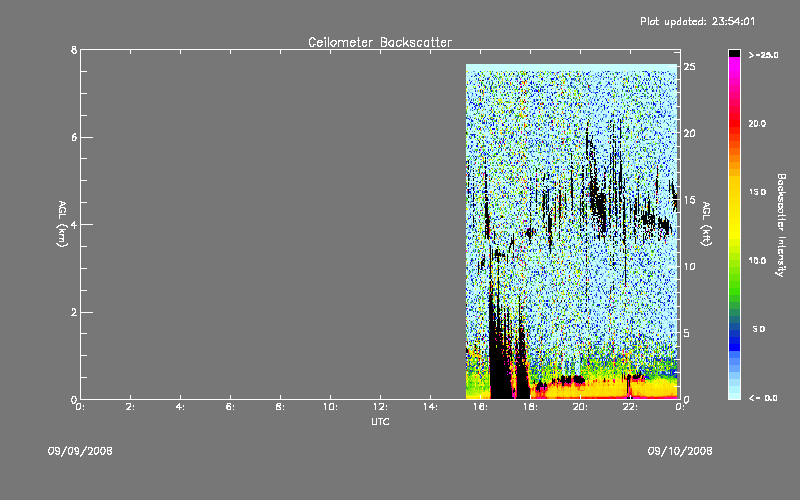Click the '6' km y-axis tick label
This screenshot has height=500, width=800.
(74, 137)
